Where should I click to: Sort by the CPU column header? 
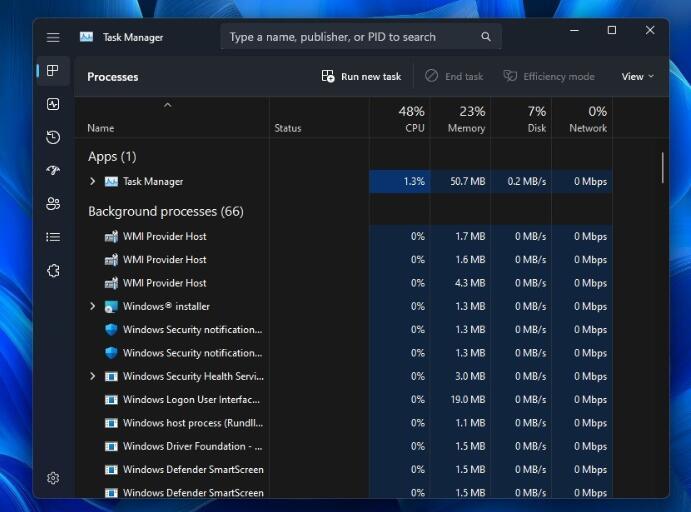pos(400,119)
